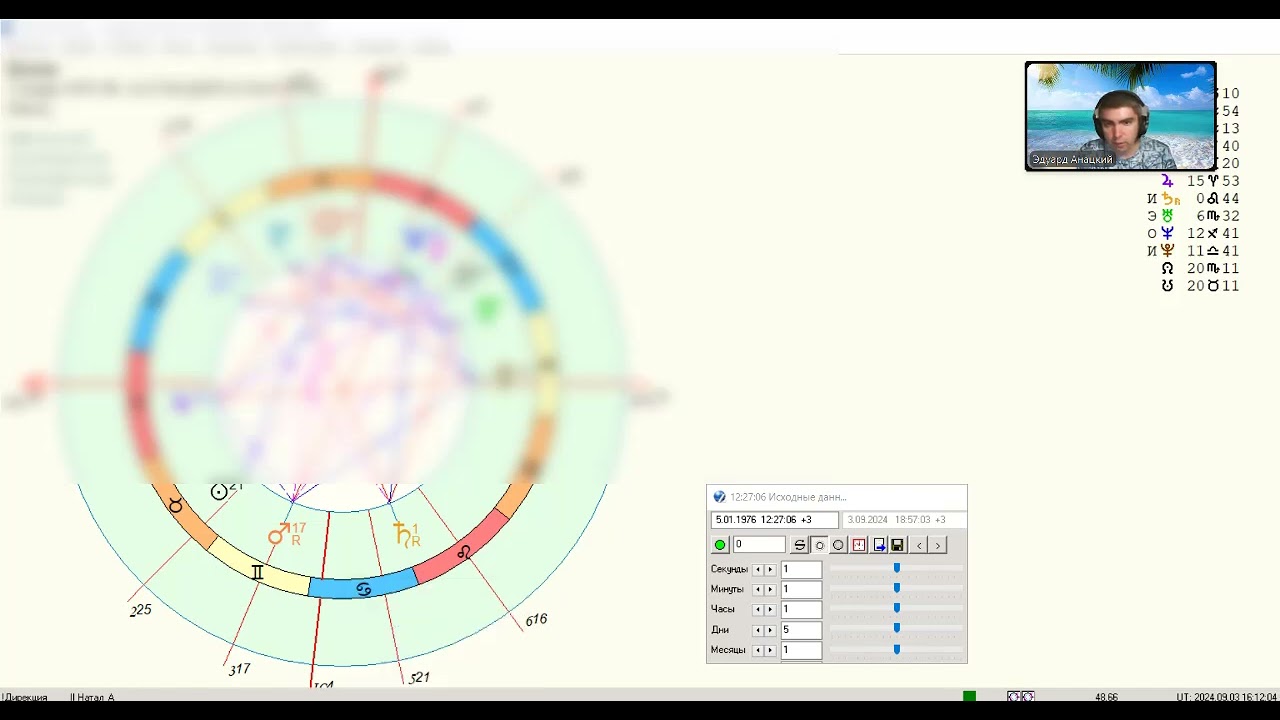Click the house cusp label 317

[x=239, y=669]
